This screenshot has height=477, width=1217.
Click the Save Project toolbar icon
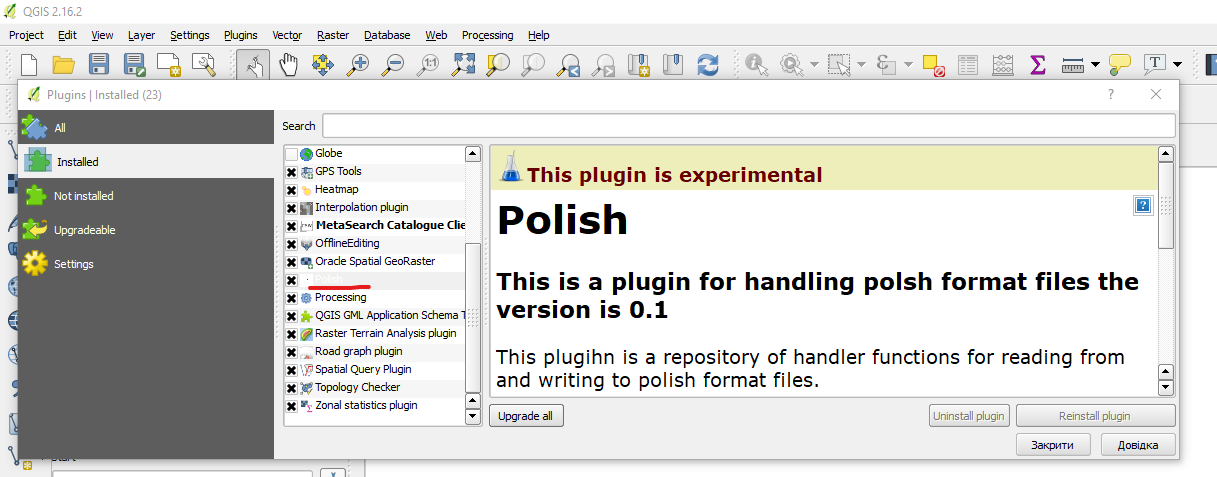[x=98, y=65]
